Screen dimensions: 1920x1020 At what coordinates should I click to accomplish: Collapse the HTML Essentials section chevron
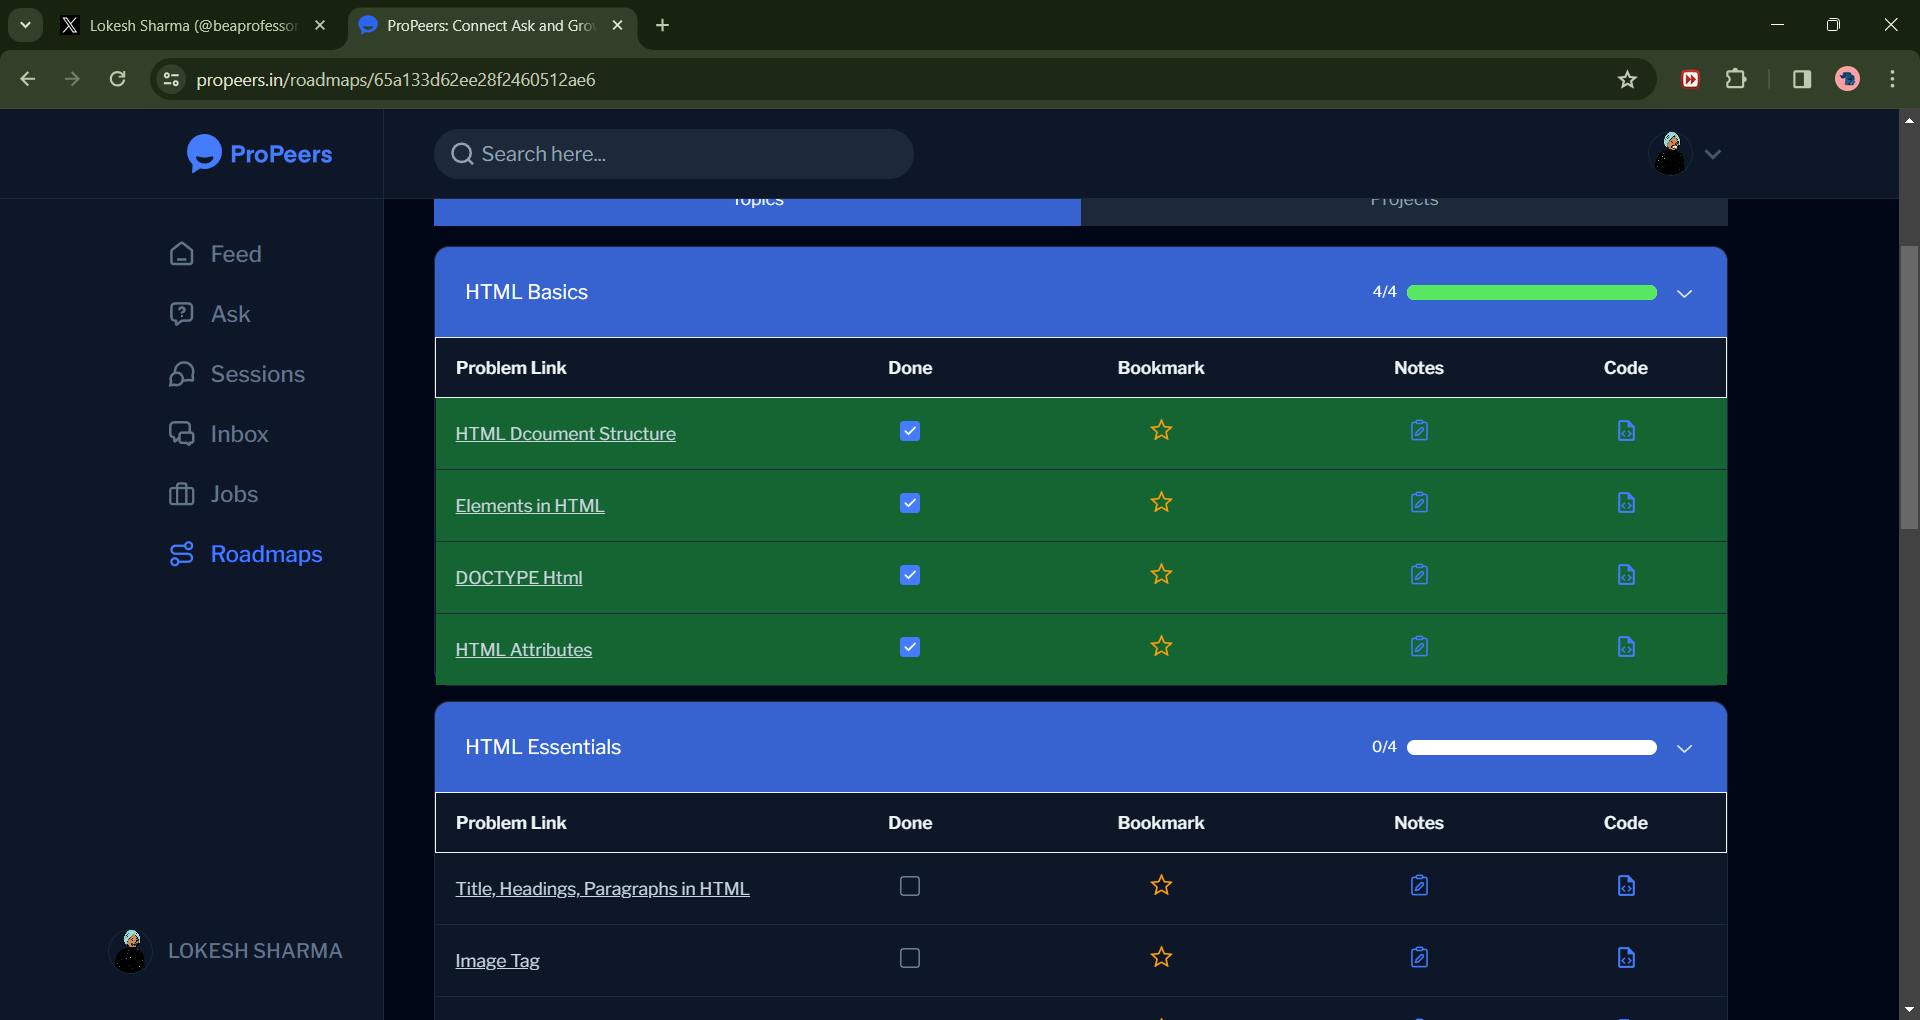click(1684, 748)
